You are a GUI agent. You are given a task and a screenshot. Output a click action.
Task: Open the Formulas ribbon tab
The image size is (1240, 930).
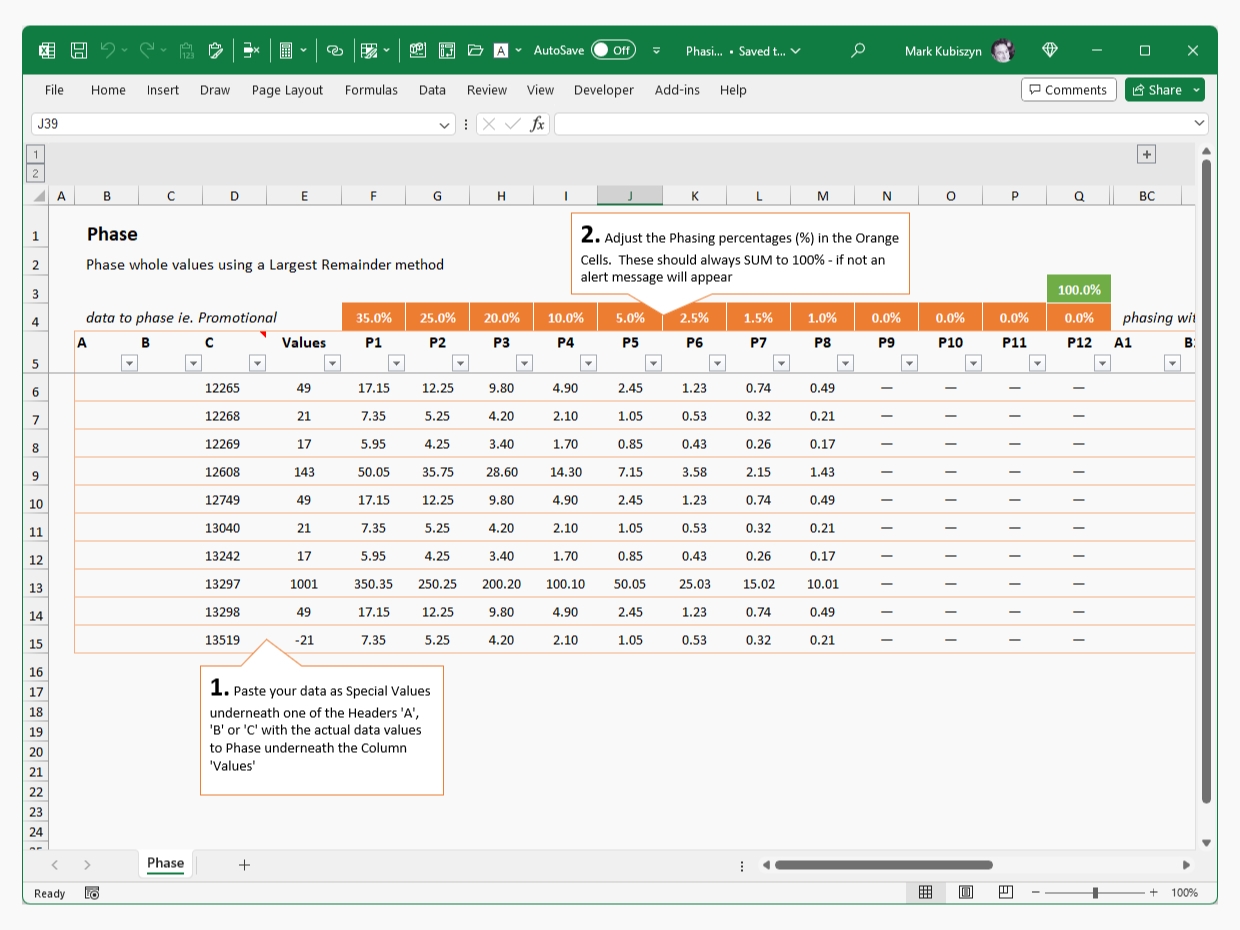pyautogui.click(x=371, y=90)
